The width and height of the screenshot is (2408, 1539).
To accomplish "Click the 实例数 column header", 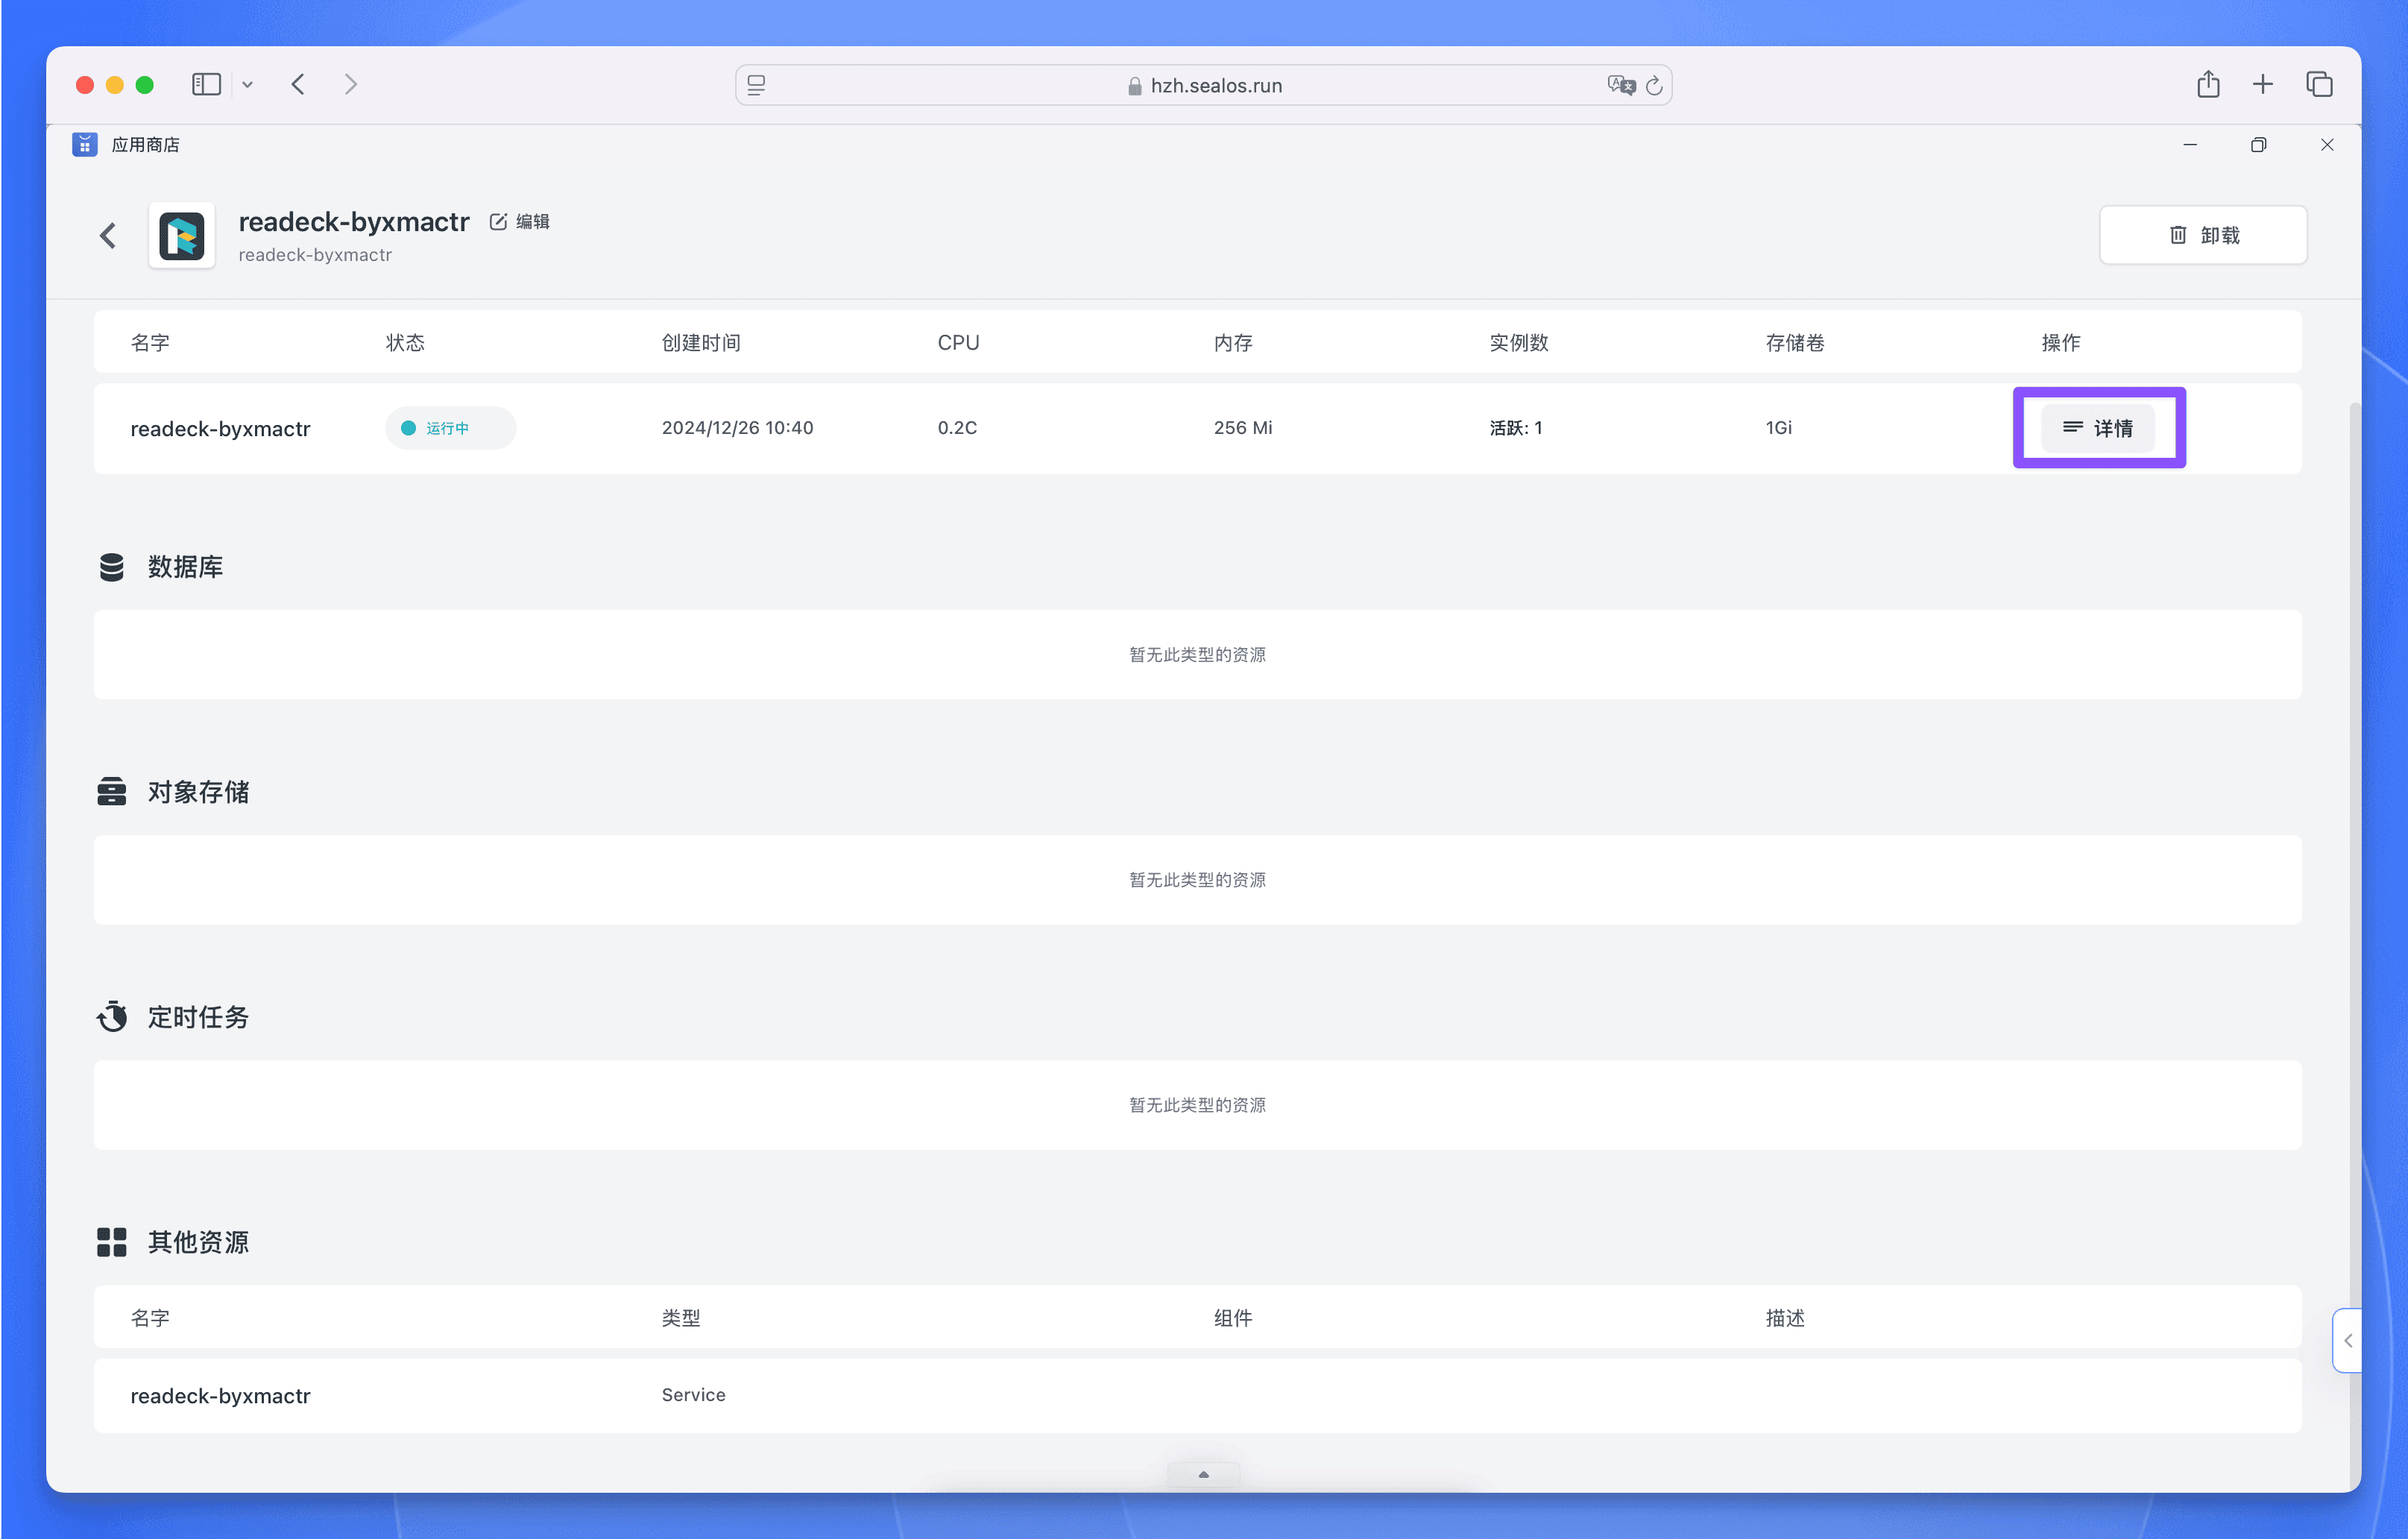I will click(x=1519, y=343).
